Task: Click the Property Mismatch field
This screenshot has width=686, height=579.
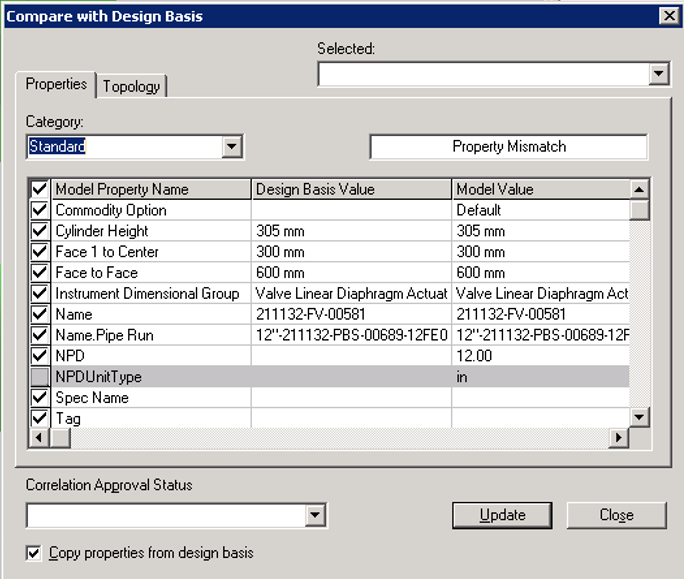Action: click(508, 147)
